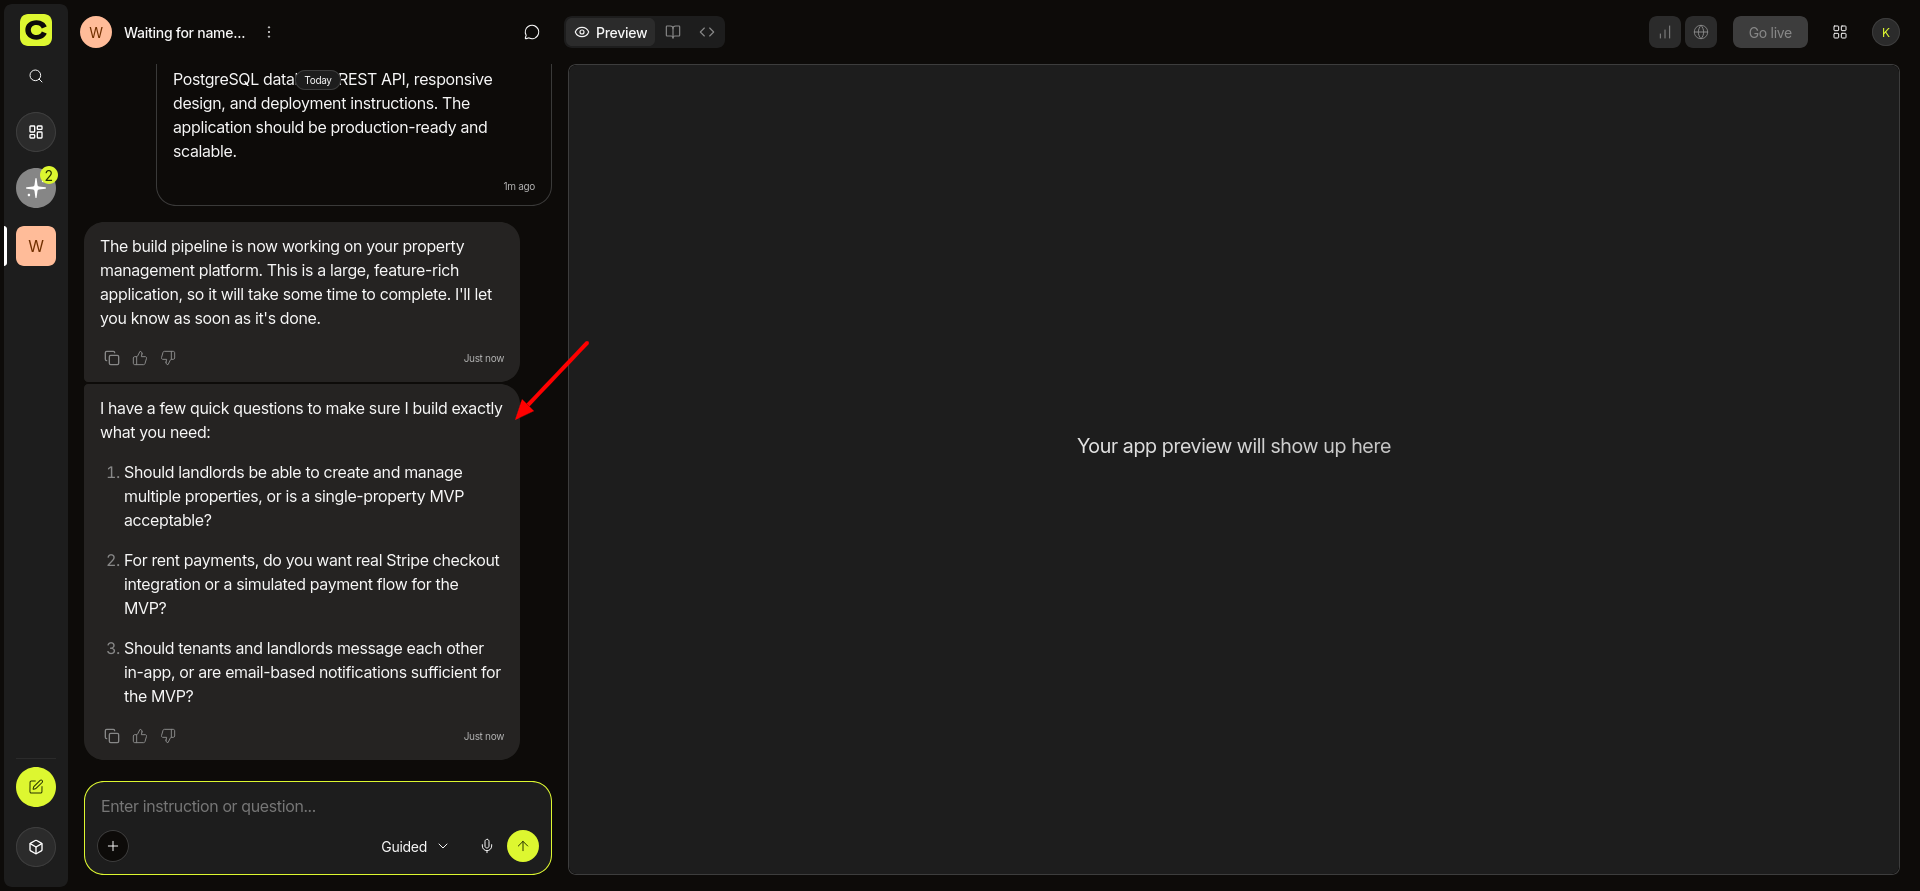This screenshot has height=891, width=1920.
Task: Open the analytics bar chart icon
Action: (x=1665, y=32)
